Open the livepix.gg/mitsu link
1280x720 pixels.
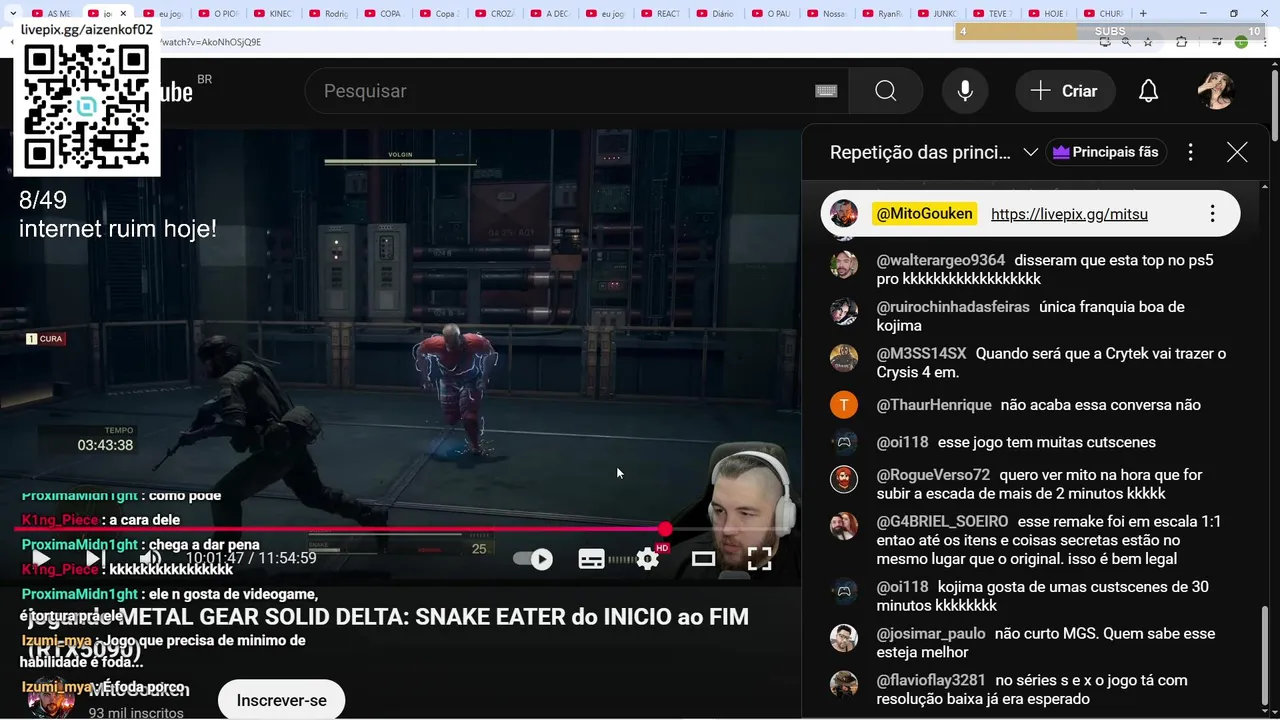(1069, 214)
